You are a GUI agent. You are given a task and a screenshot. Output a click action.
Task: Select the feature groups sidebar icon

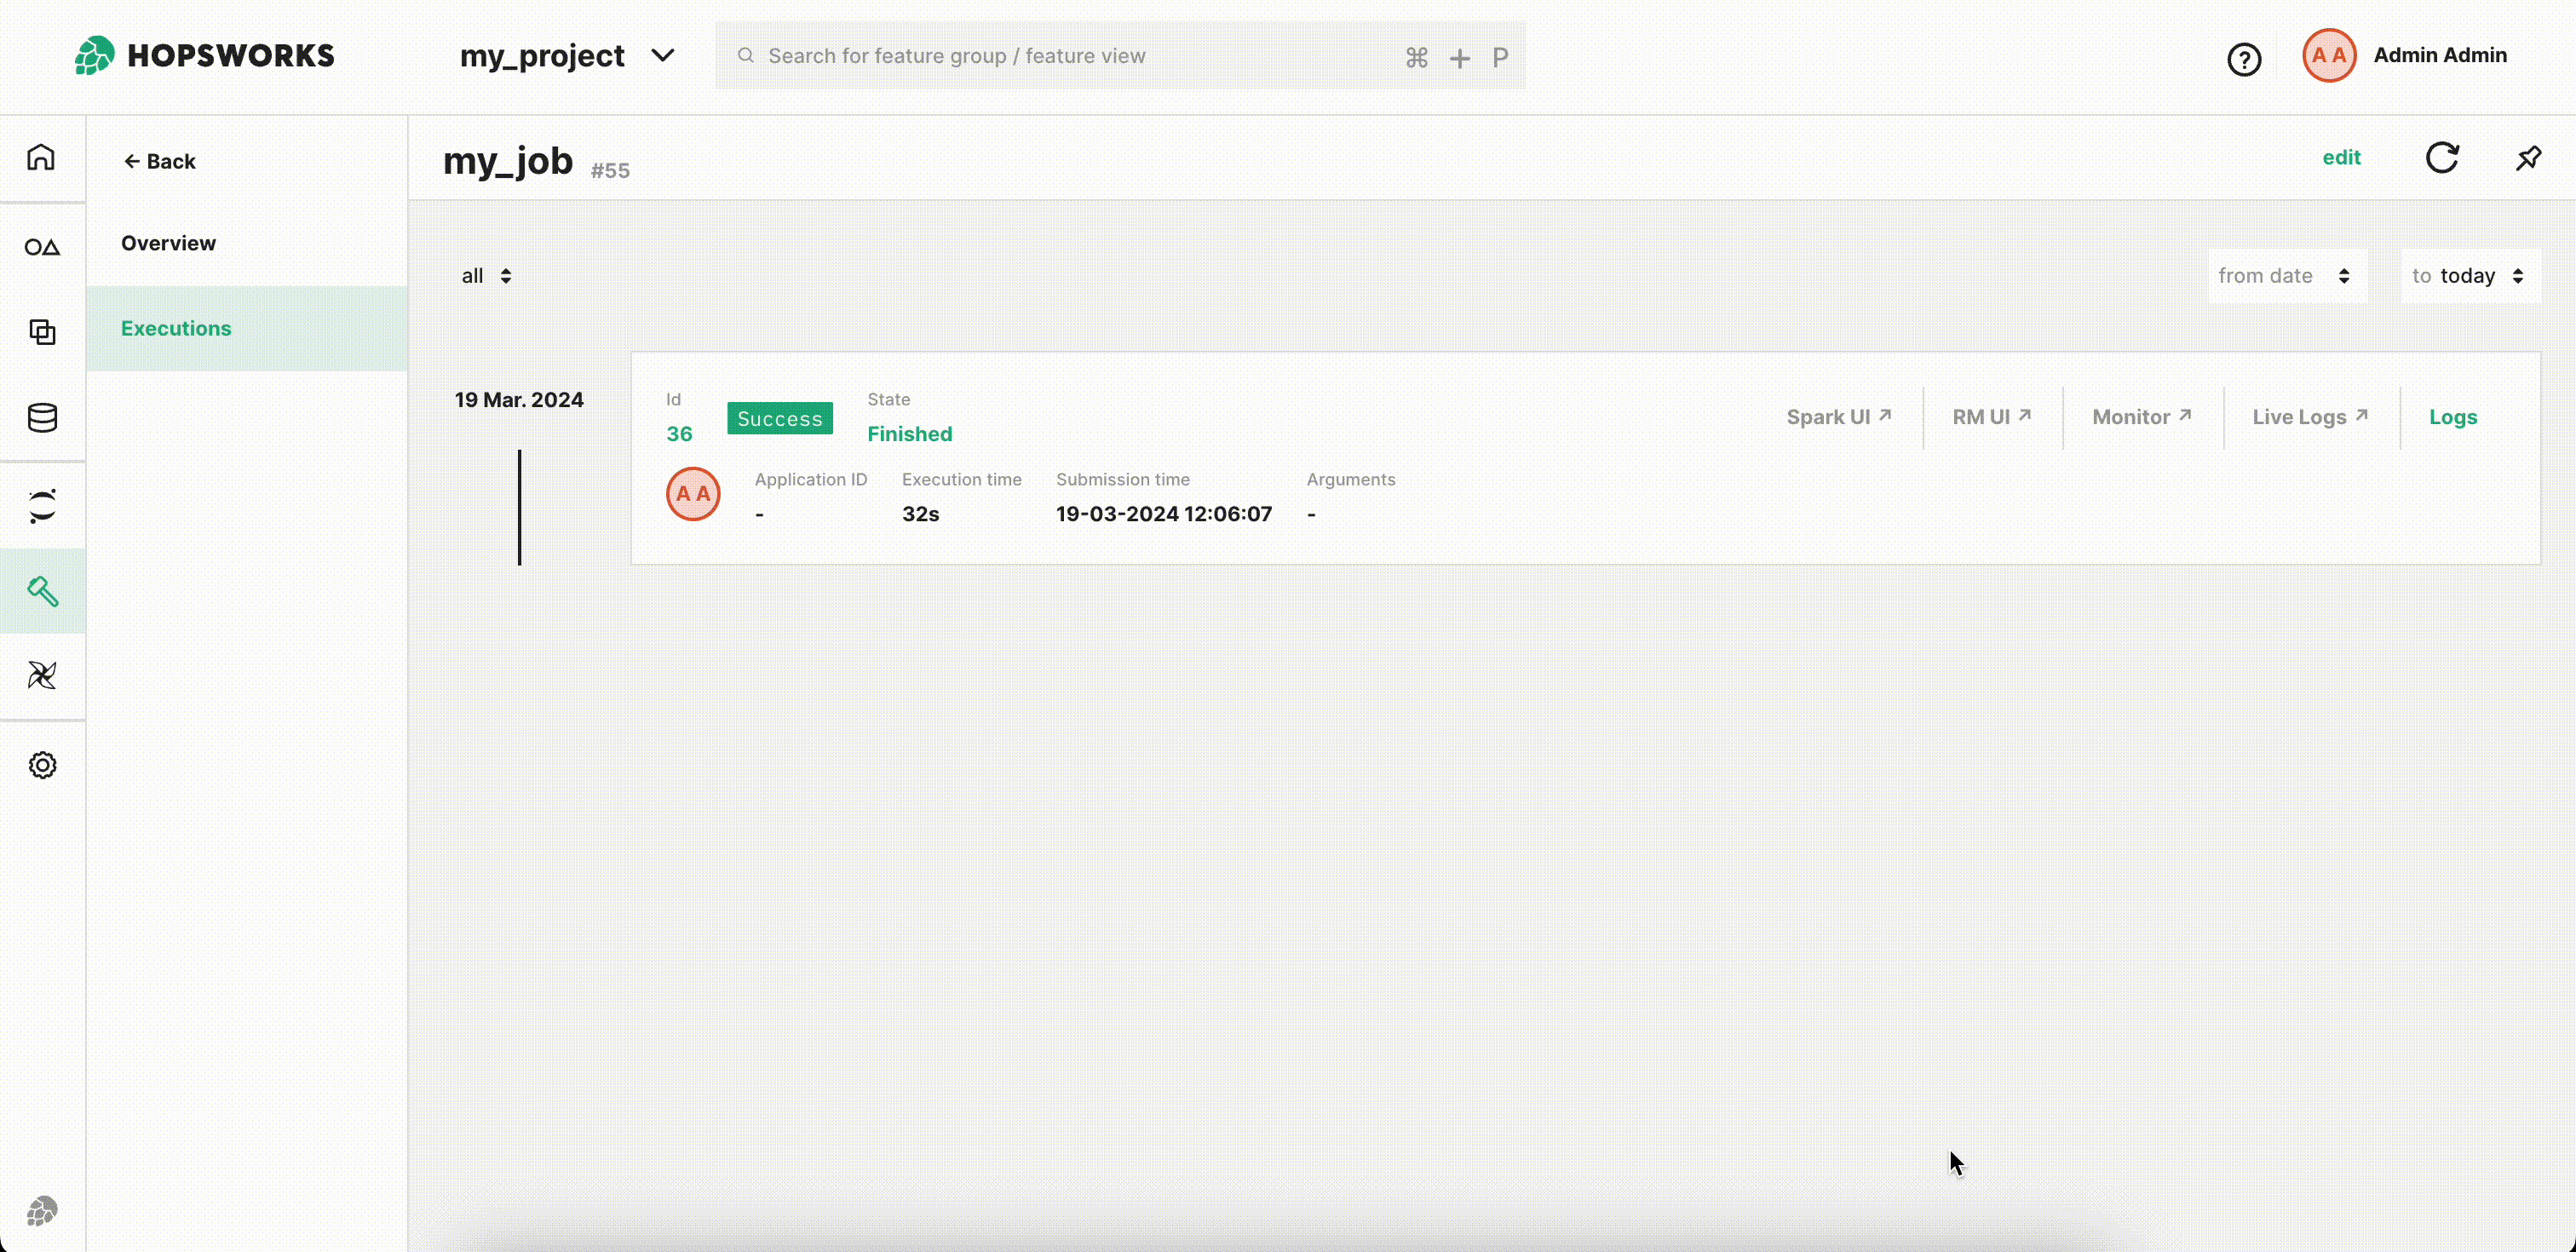click(x=42, y=247)
